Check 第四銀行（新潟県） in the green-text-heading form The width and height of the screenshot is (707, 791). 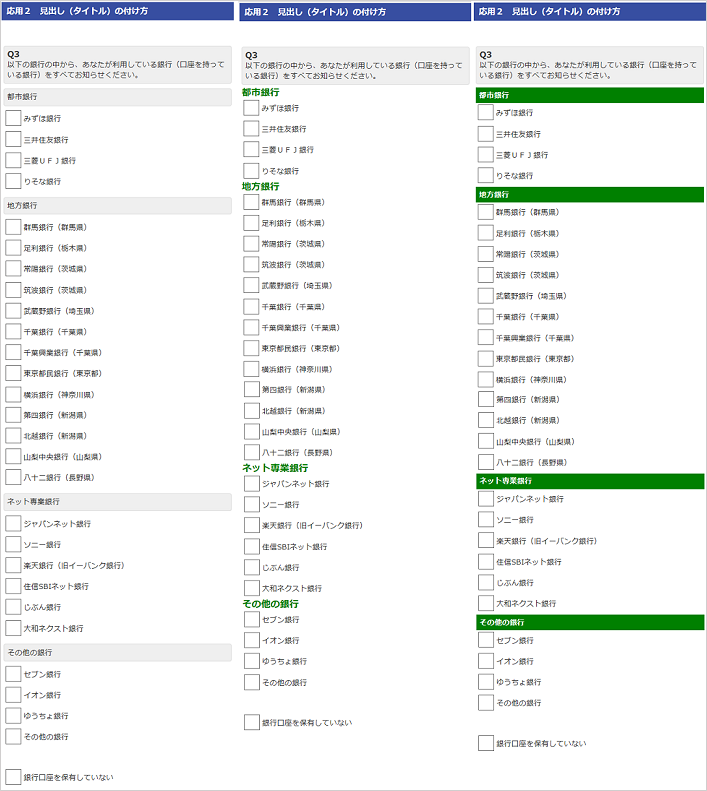pyautogui.click(x=252, y=389)
